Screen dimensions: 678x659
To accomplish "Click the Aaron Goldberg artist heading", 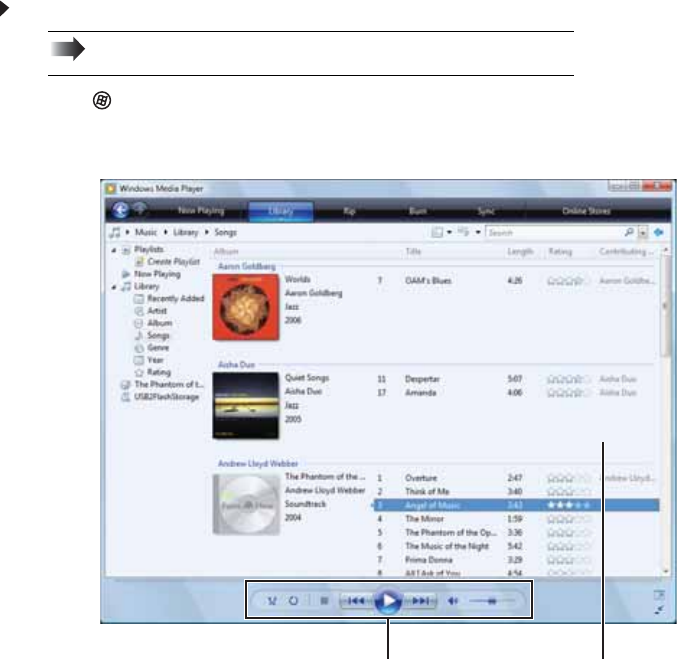I will click(247, 266).
